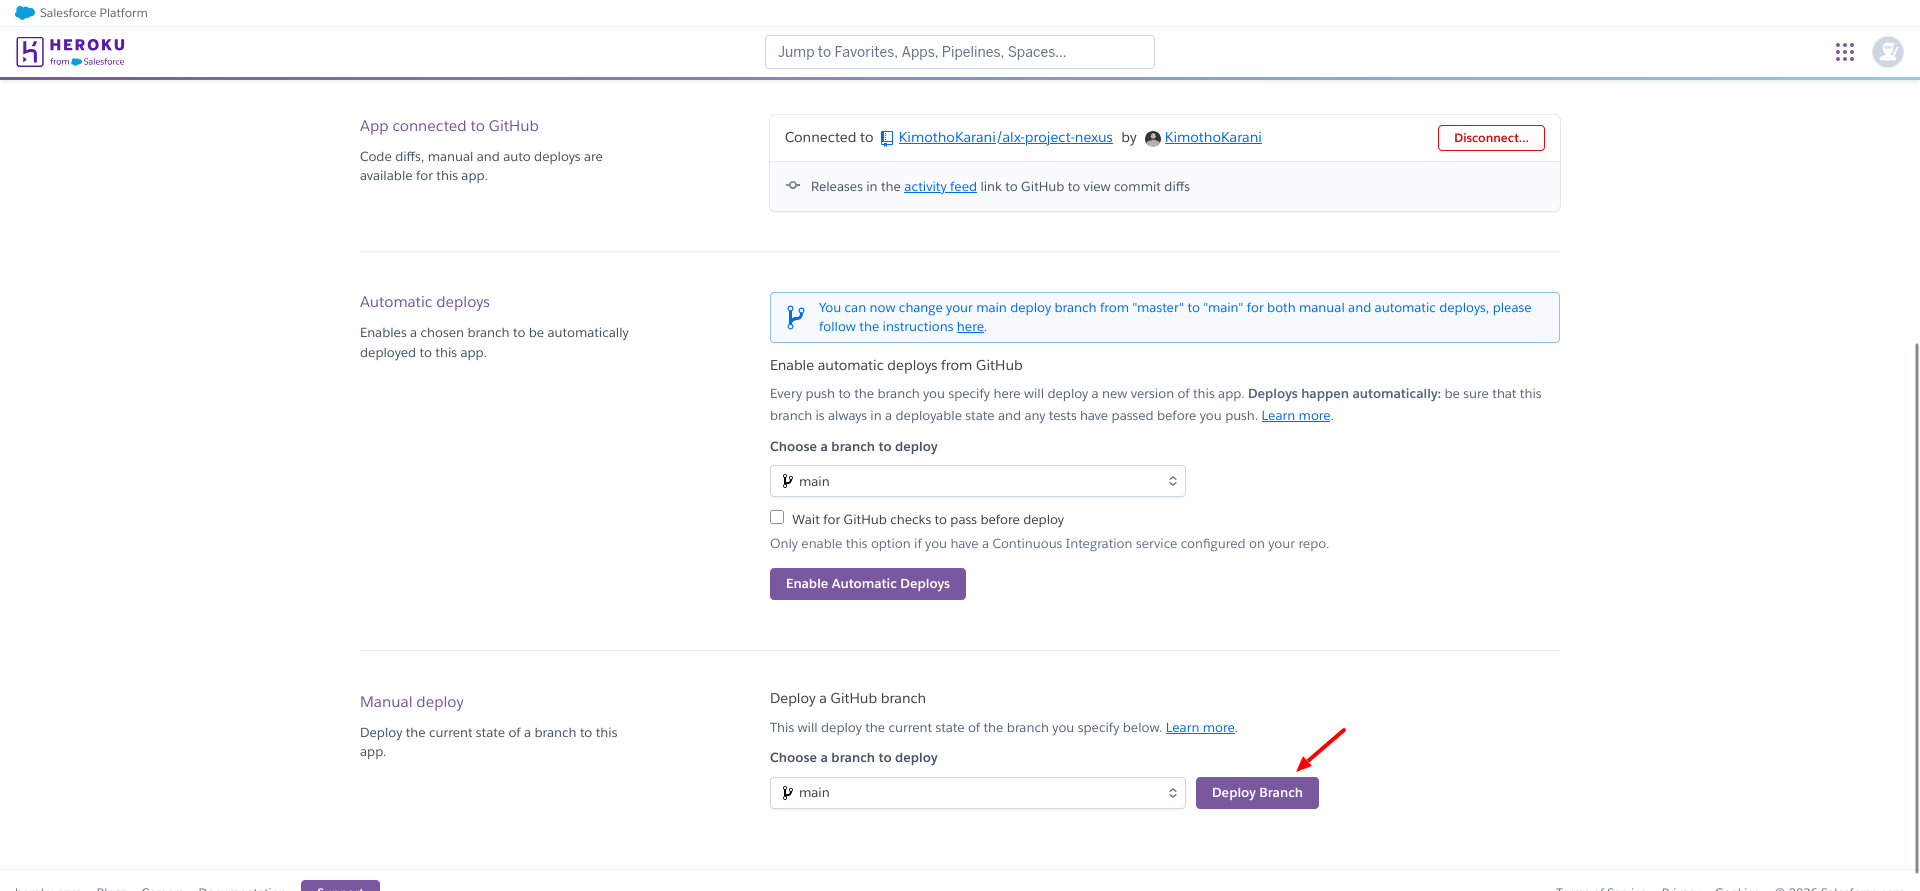The height and width of the screenshot is (891, 1920).
Task: Focus the Jump to Favorites search field
Action: (960, 52)
